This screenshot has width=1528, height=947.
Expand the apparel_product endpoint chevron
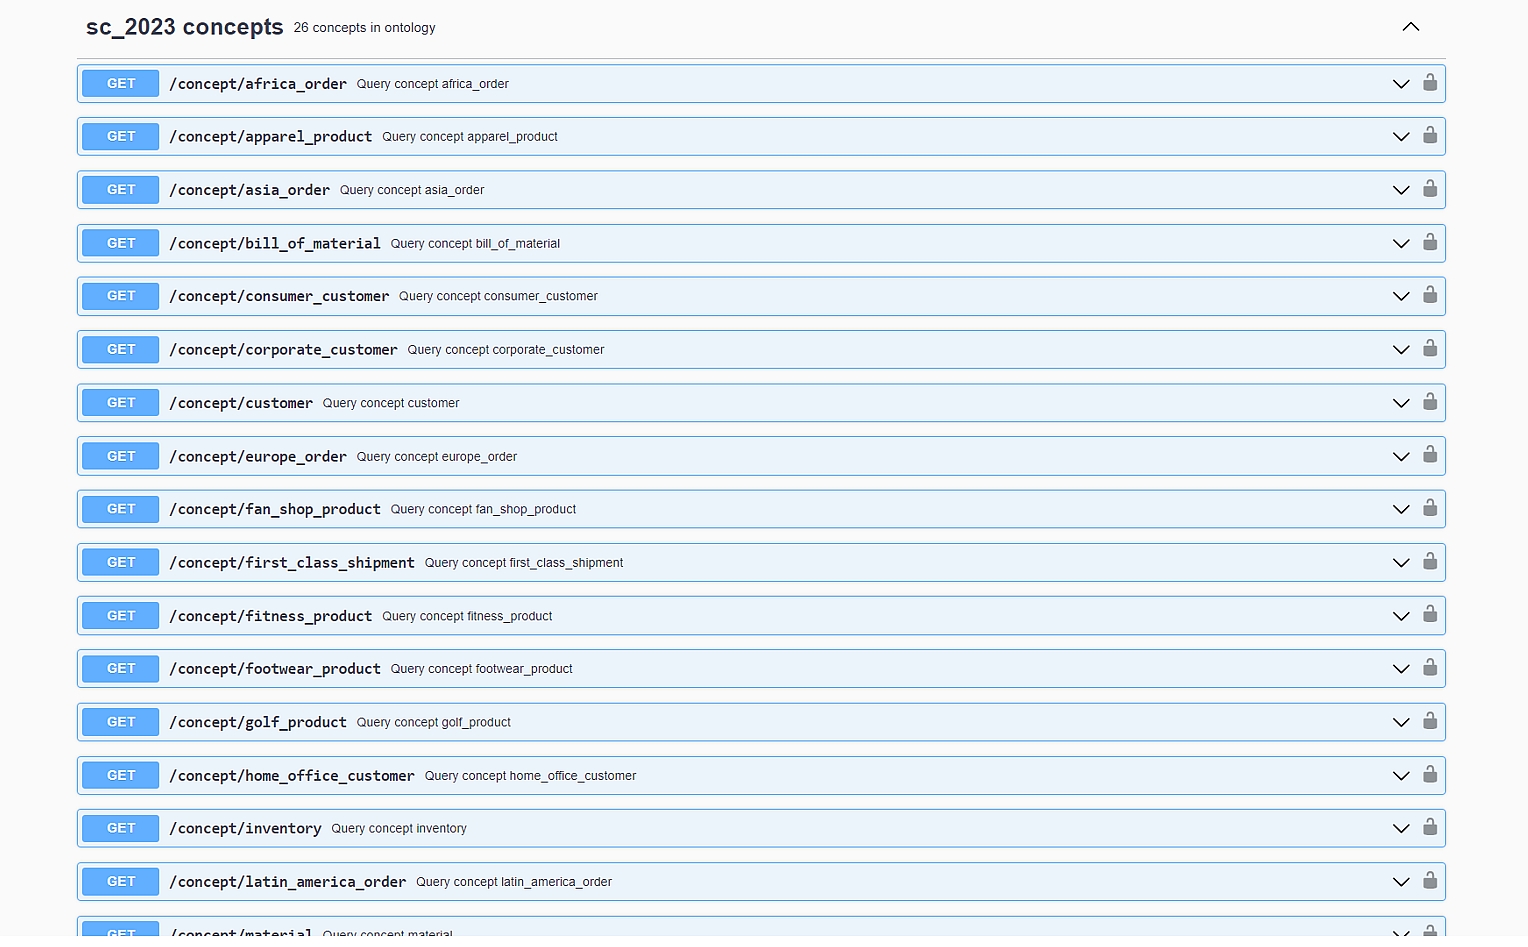click(x=1401, y=137)
